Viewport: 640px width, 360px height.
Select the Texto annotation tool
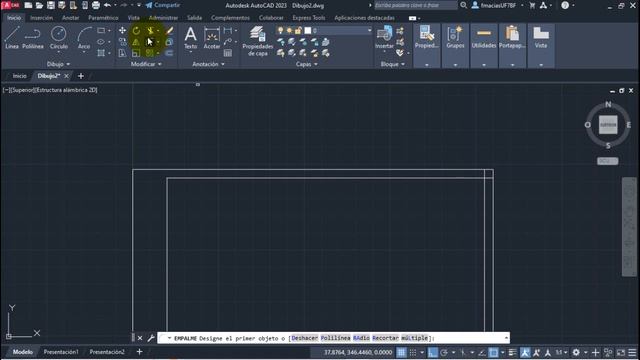[190, 38]
